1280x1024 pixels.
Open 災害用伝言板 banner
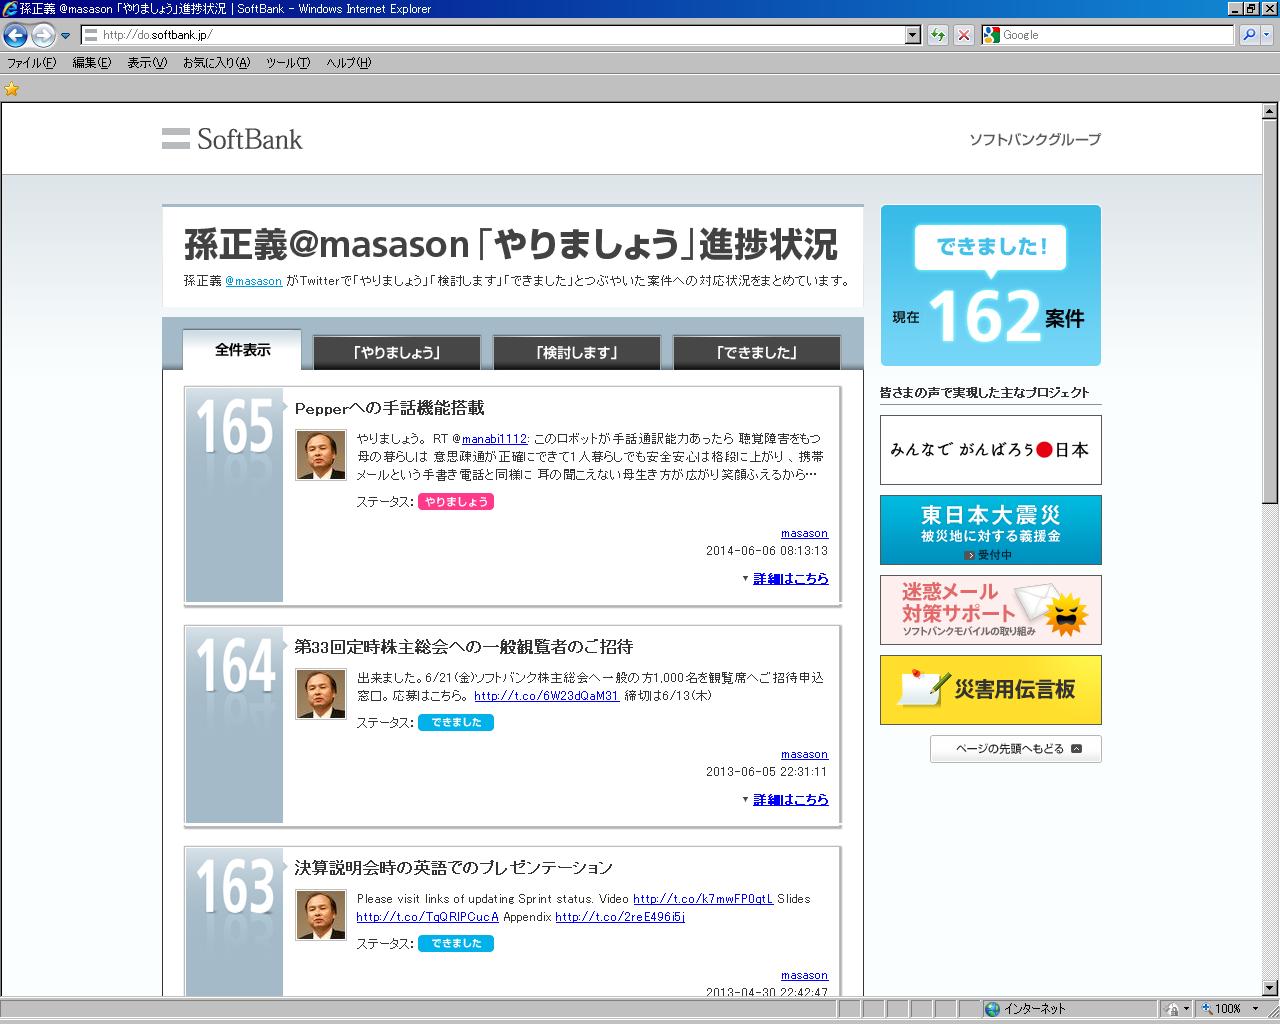tap(991, 690)
